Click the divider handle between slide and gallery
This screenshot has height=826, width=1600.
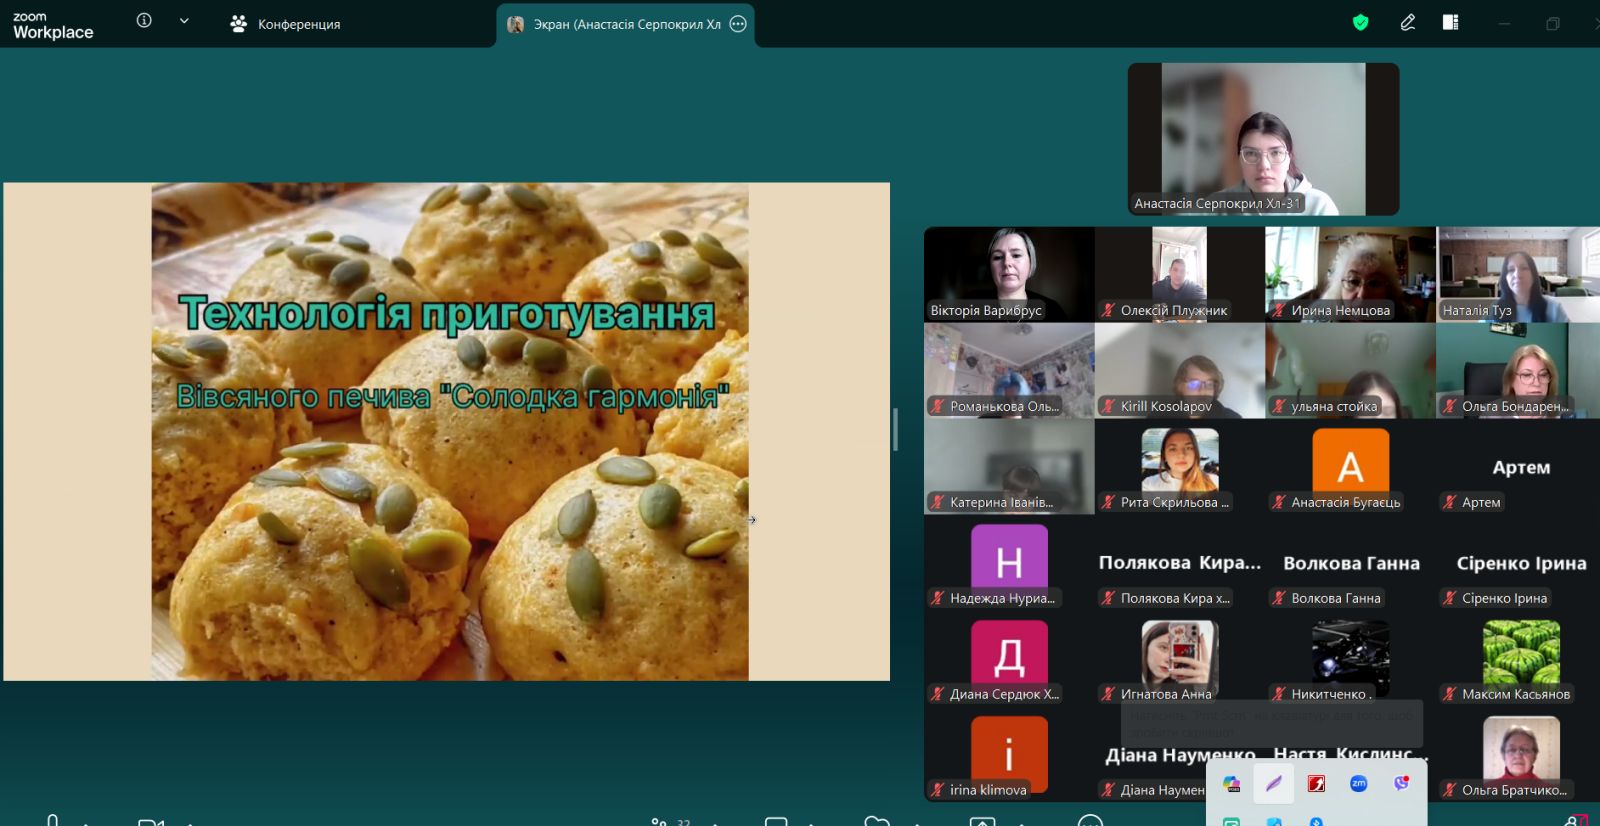(895, 430)
